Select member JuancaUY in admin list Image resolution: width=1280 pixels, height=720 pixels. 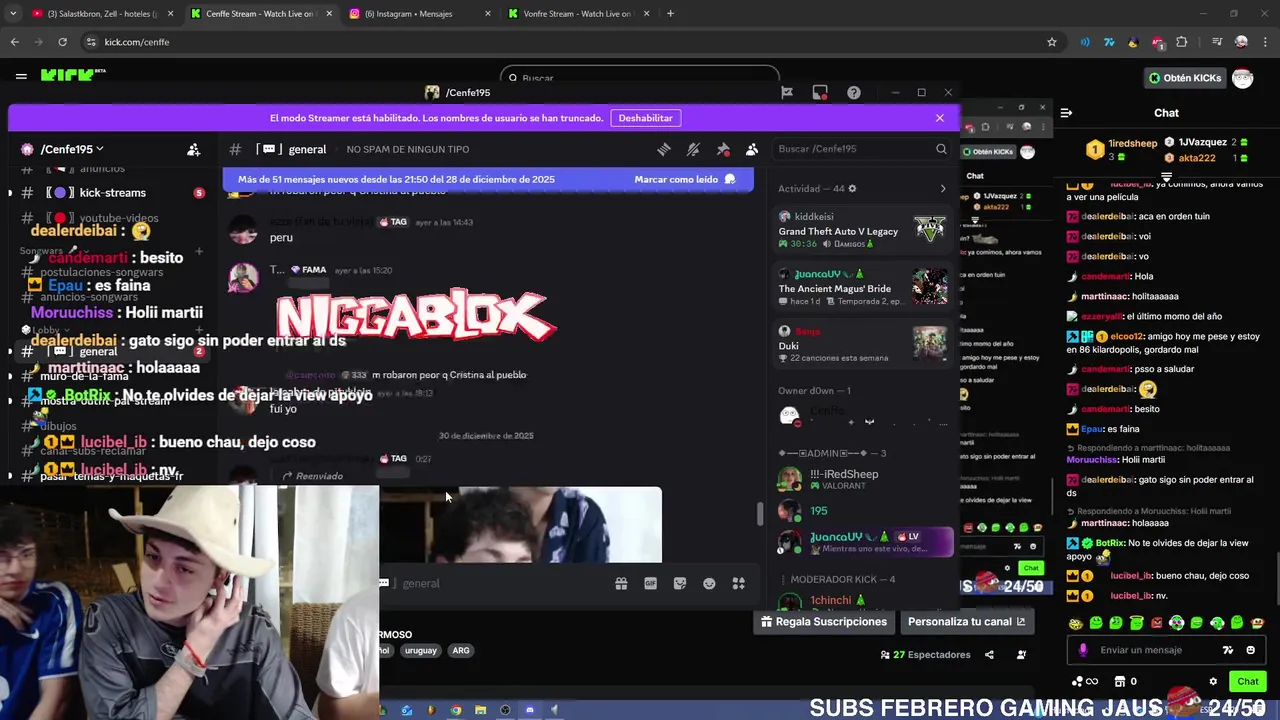click(x=863, y=542)
